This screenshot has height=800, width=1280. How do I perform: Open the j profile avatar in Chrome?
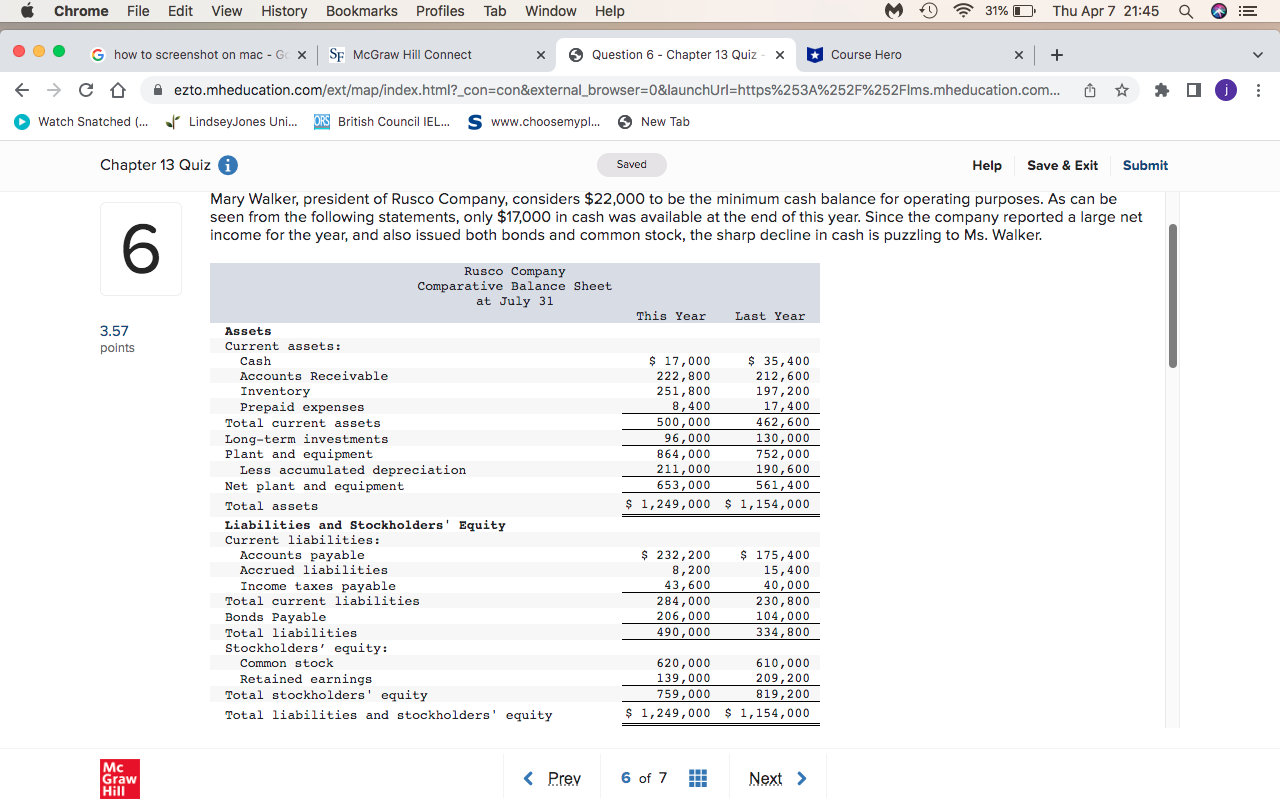point(1225,89)
